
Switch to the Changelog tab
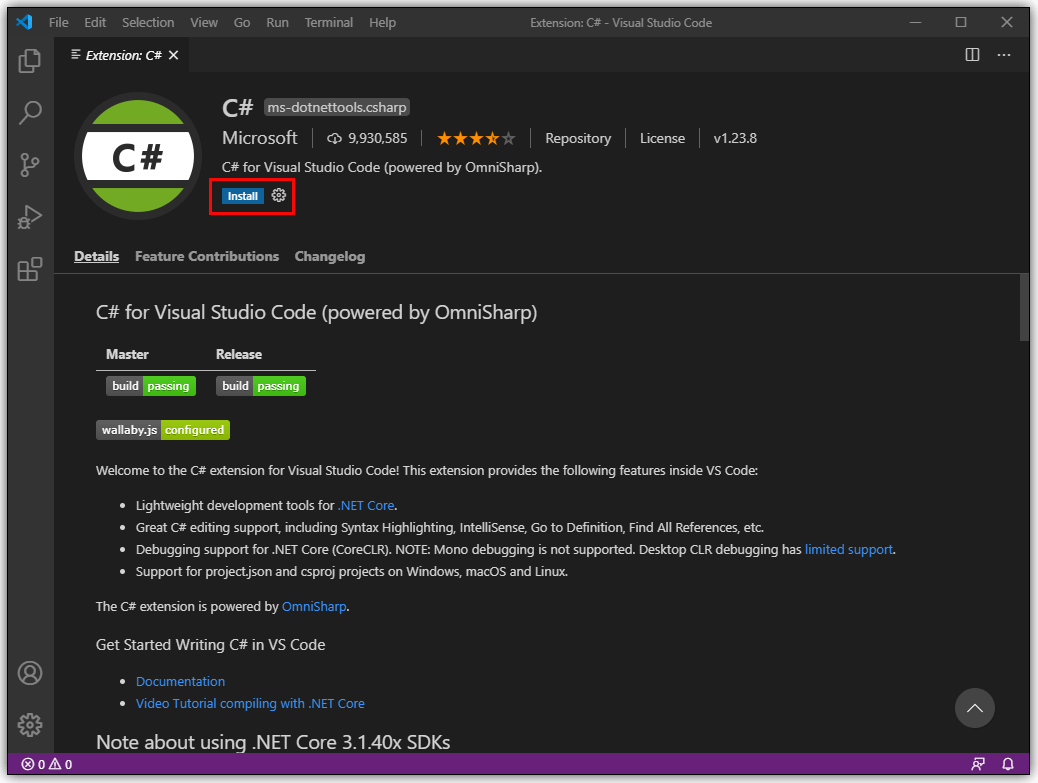pos(329,256)
